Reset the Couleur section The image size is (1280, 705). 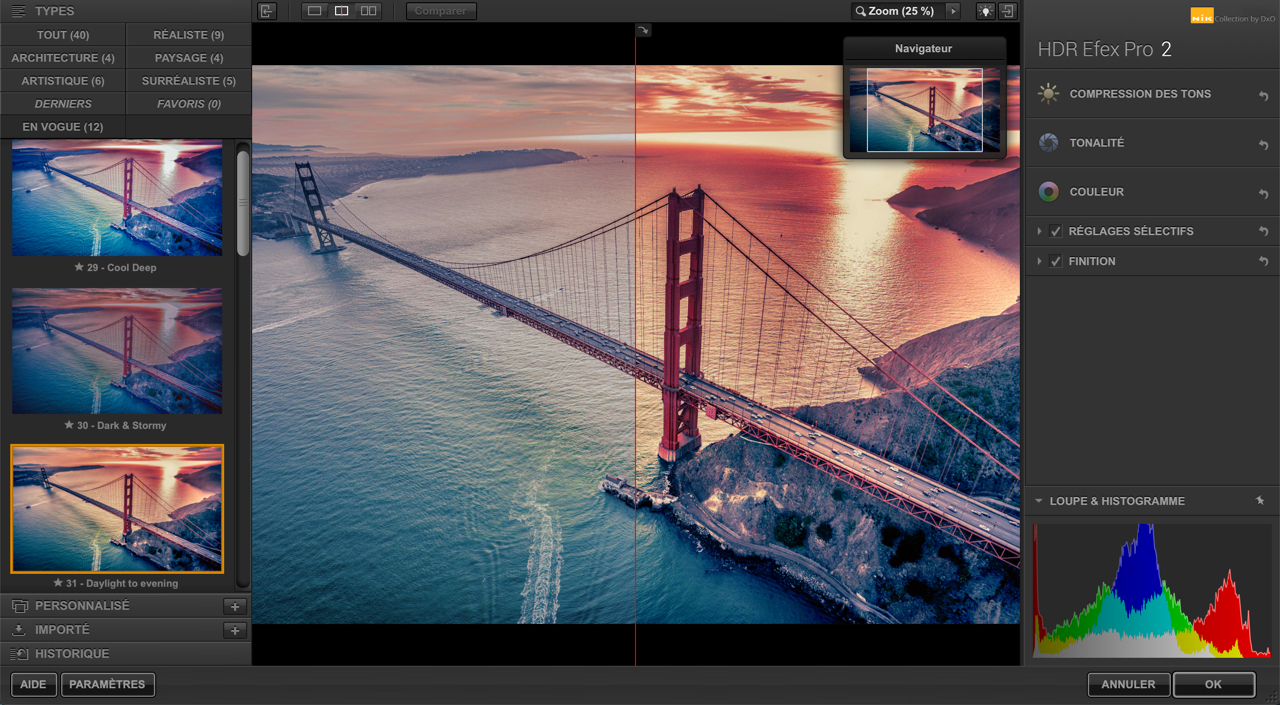point(1263,193)
